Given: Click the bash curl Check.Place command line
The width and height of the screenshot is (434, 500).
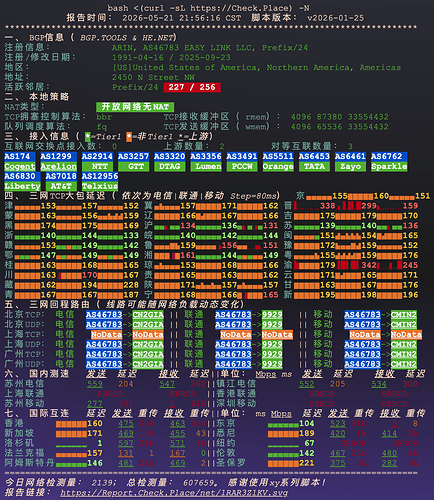Looking at the screenshot, I should click(x=208, y=8).
